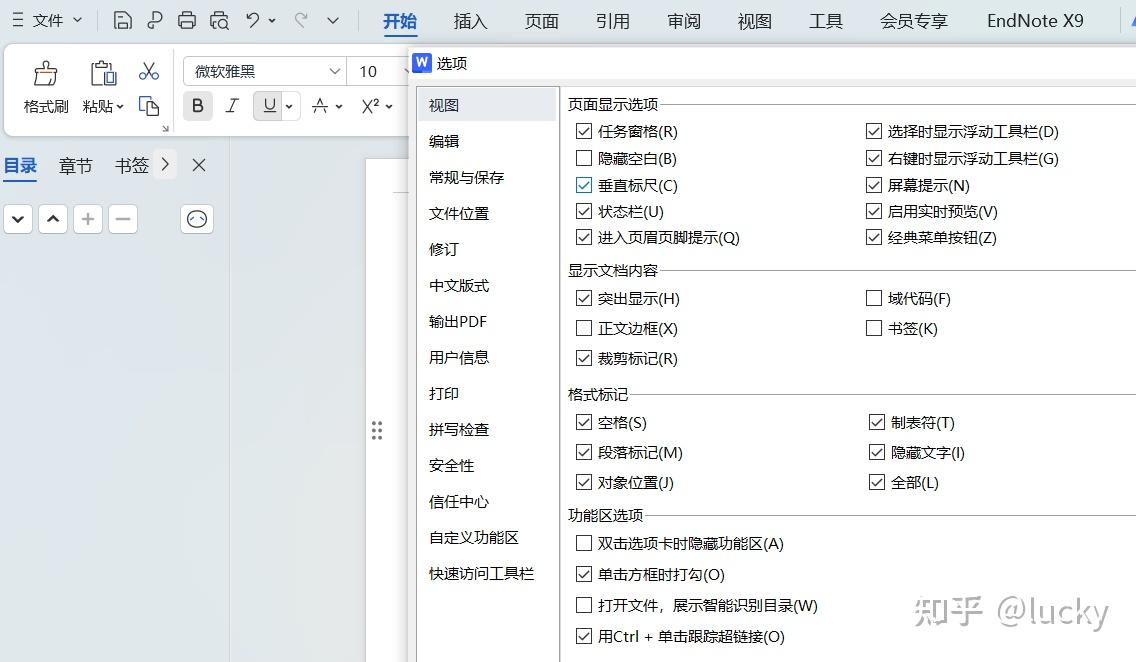Click the Print icon
The width and height of the screenshot is (1136, 662).
click(186, 20)
